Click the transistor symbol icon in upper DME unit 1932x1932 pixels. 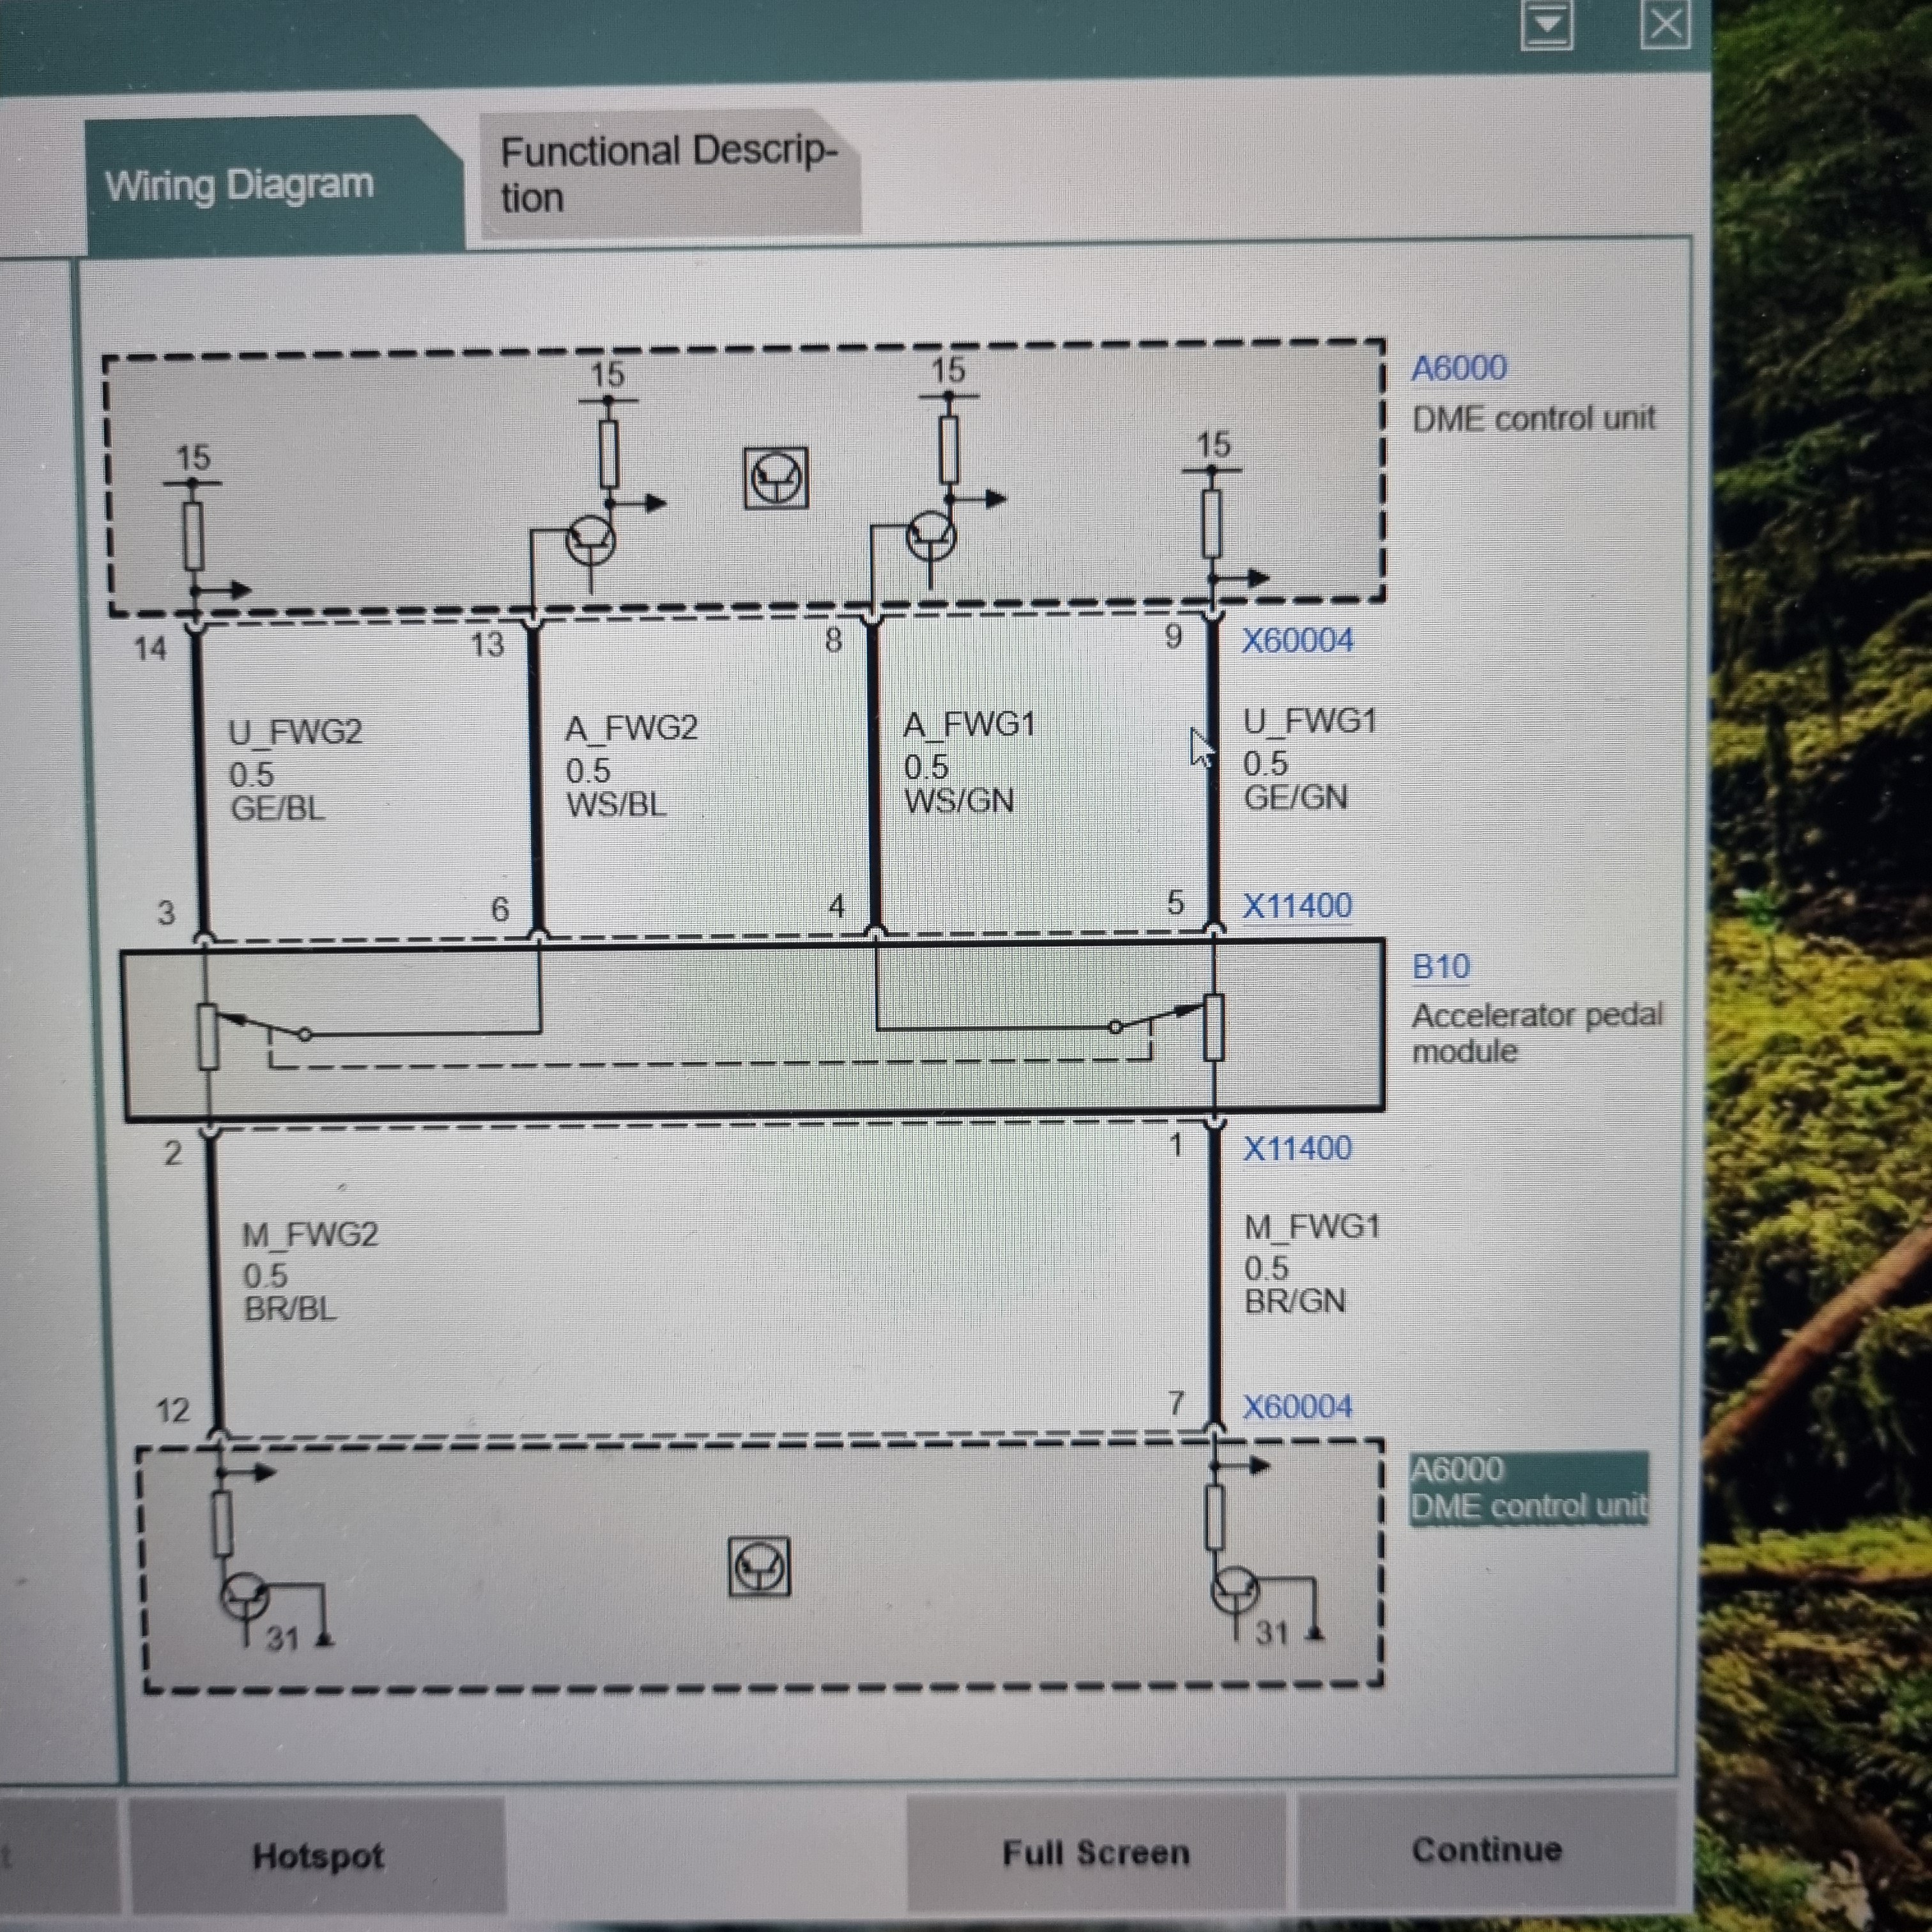pyautogui.click(x=776, y=477)
